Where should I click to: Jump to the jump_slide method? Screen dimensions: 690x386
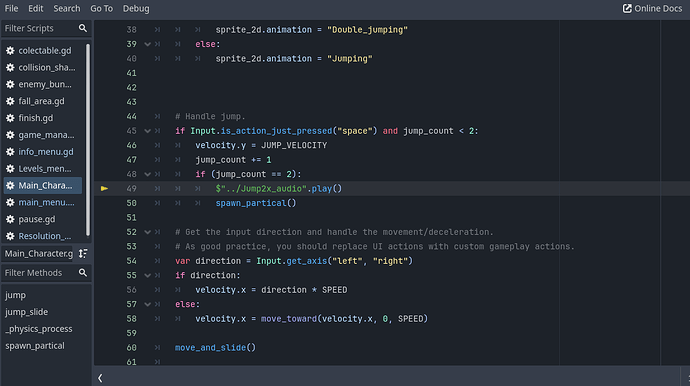[26, 312]
